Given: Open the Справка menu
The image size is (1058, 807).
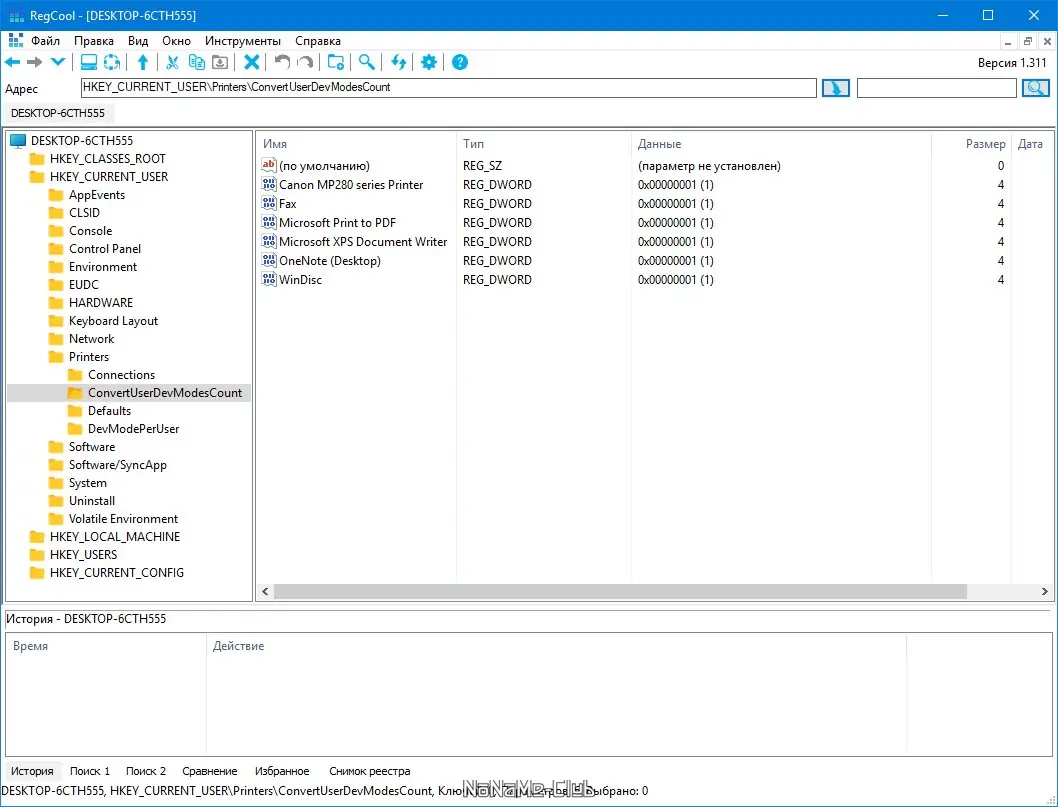Looking at the screenshot, I should (x=318, y=41).
